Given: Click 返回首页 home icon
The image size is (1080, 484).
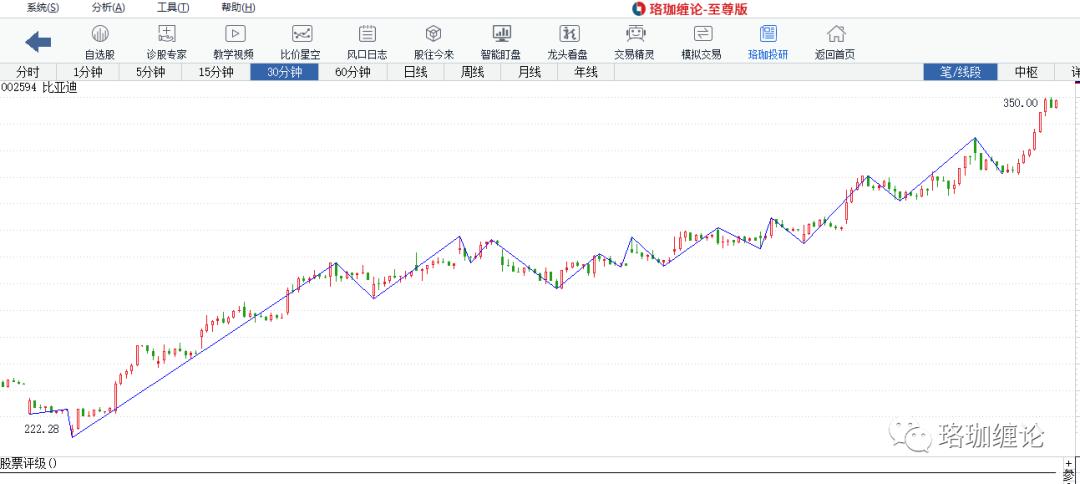Looking at the screenshot, I should [x=835, y=34].
